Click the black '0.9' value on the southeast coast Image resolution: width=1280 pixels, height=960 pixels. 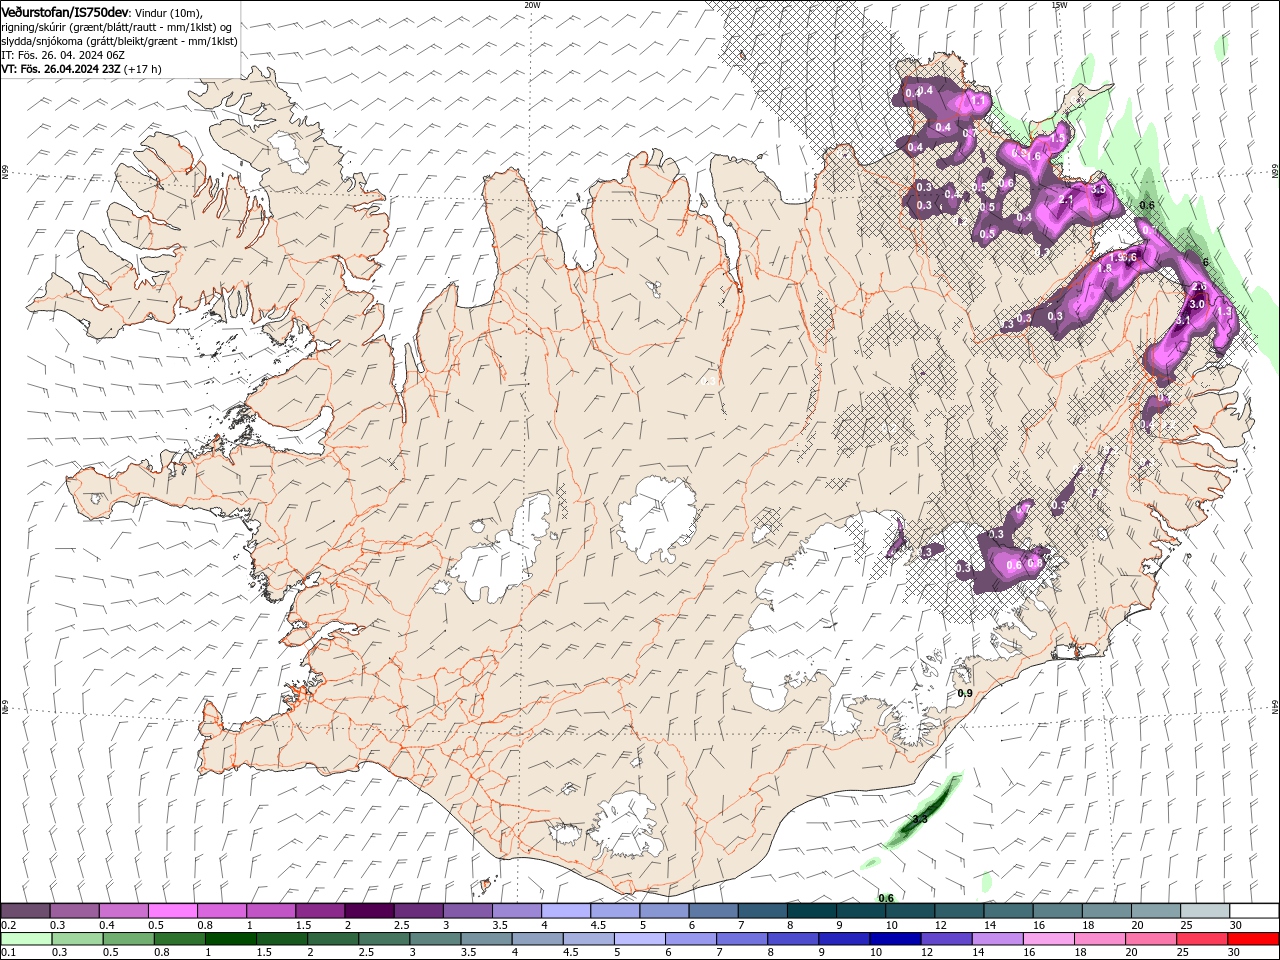965,693
